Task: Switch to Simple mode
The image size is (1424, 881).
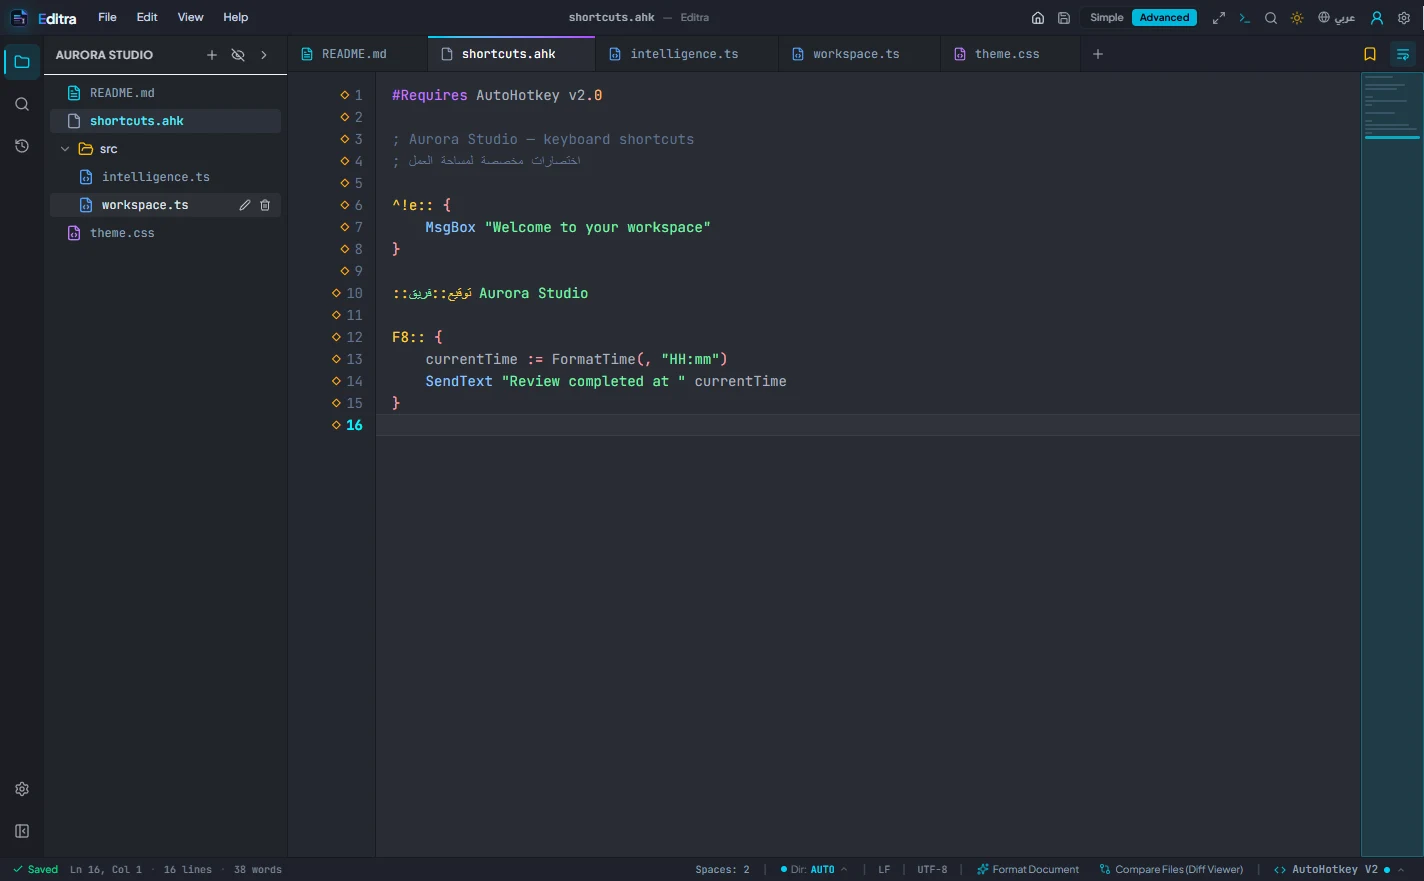Action: coord(1107,18)
